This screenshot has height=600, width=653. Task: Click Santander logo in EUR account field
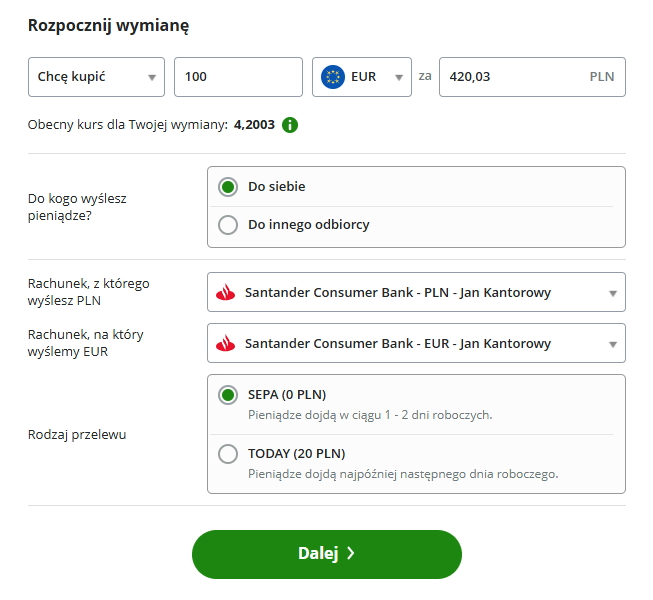tap(226, 344)
